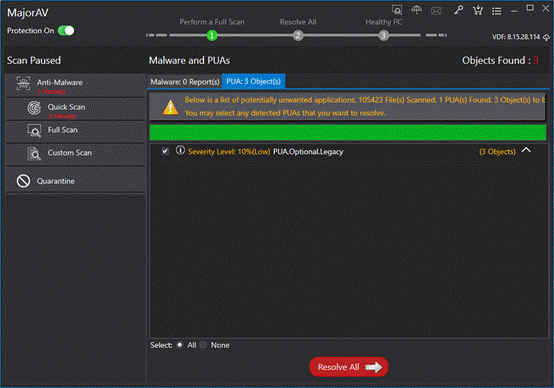Open the envelope messages icon
This screenshot has width=554, height=388.
click(x=436, y=11)
